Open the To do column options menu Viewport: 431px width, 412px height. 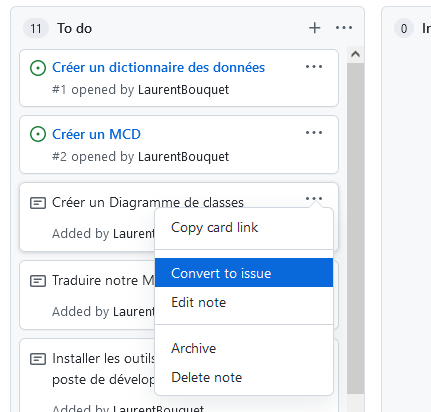[344, 28]
